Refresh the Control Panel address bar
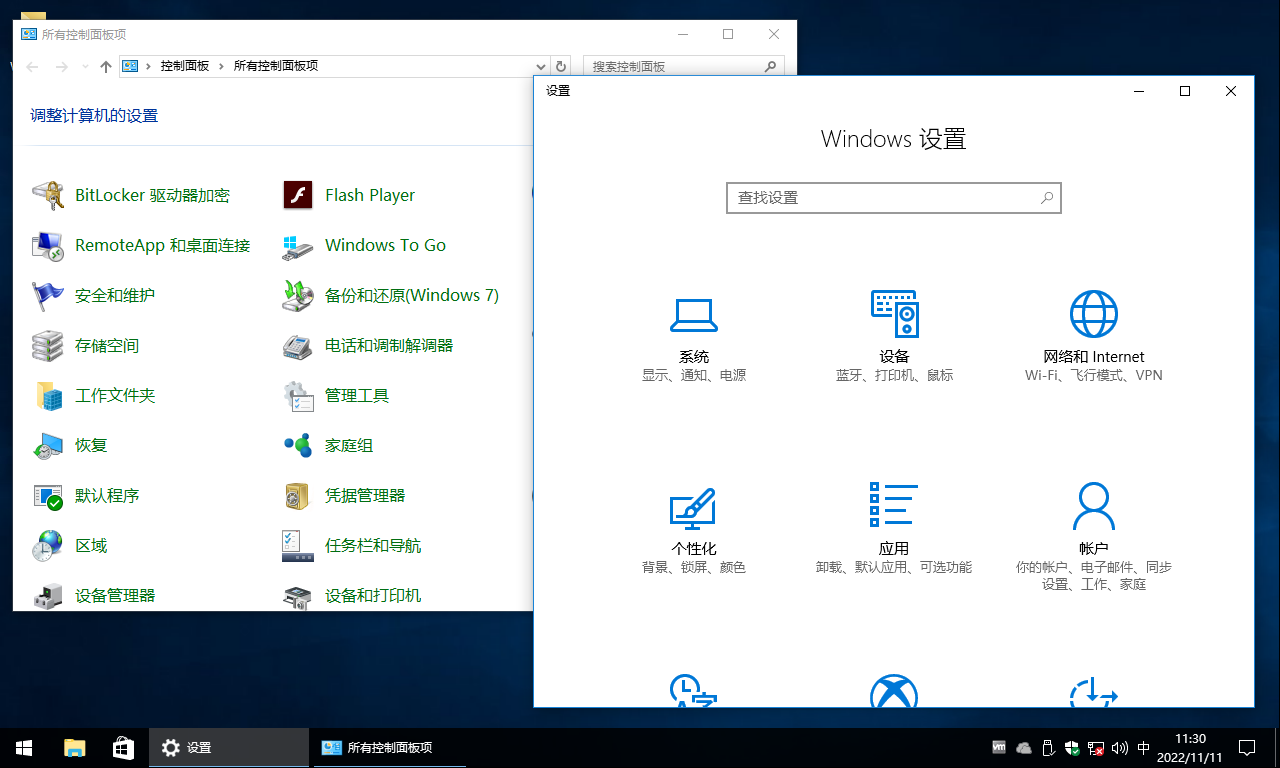 point(561,67)
